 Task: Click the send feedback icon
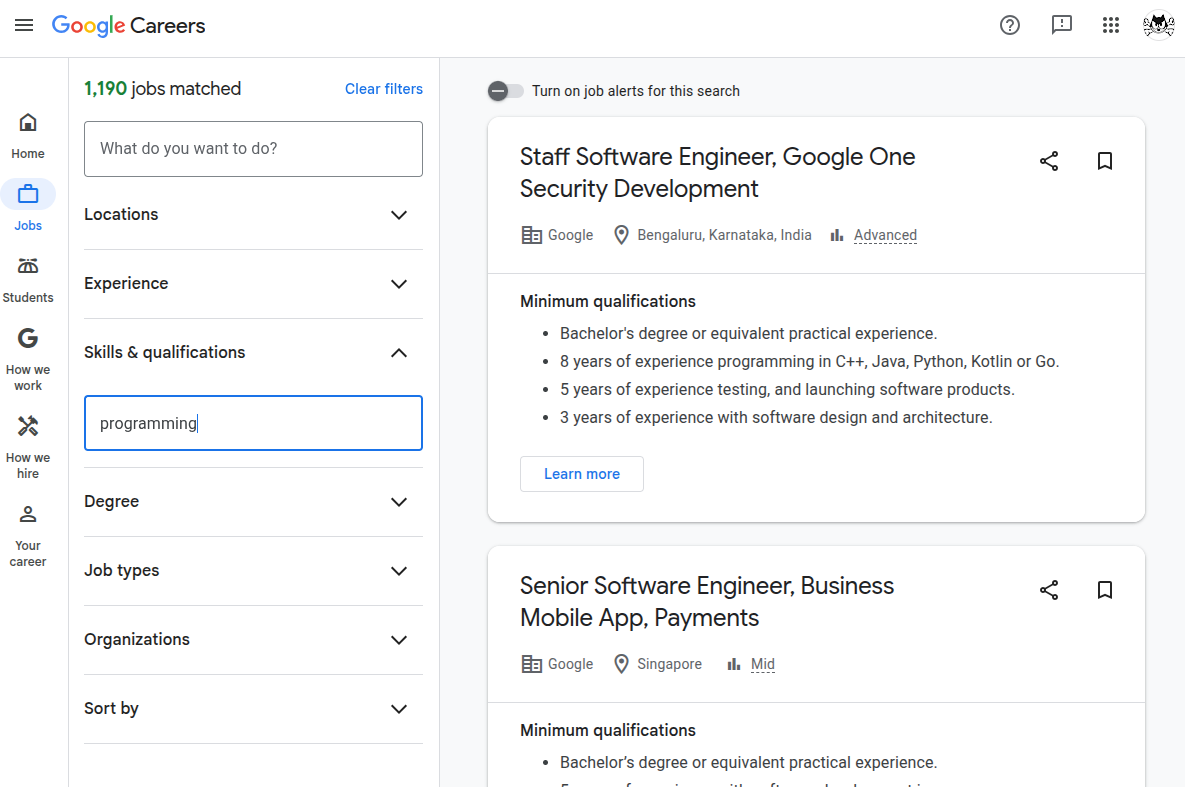pyautogui.click(x=1062, y=25)
